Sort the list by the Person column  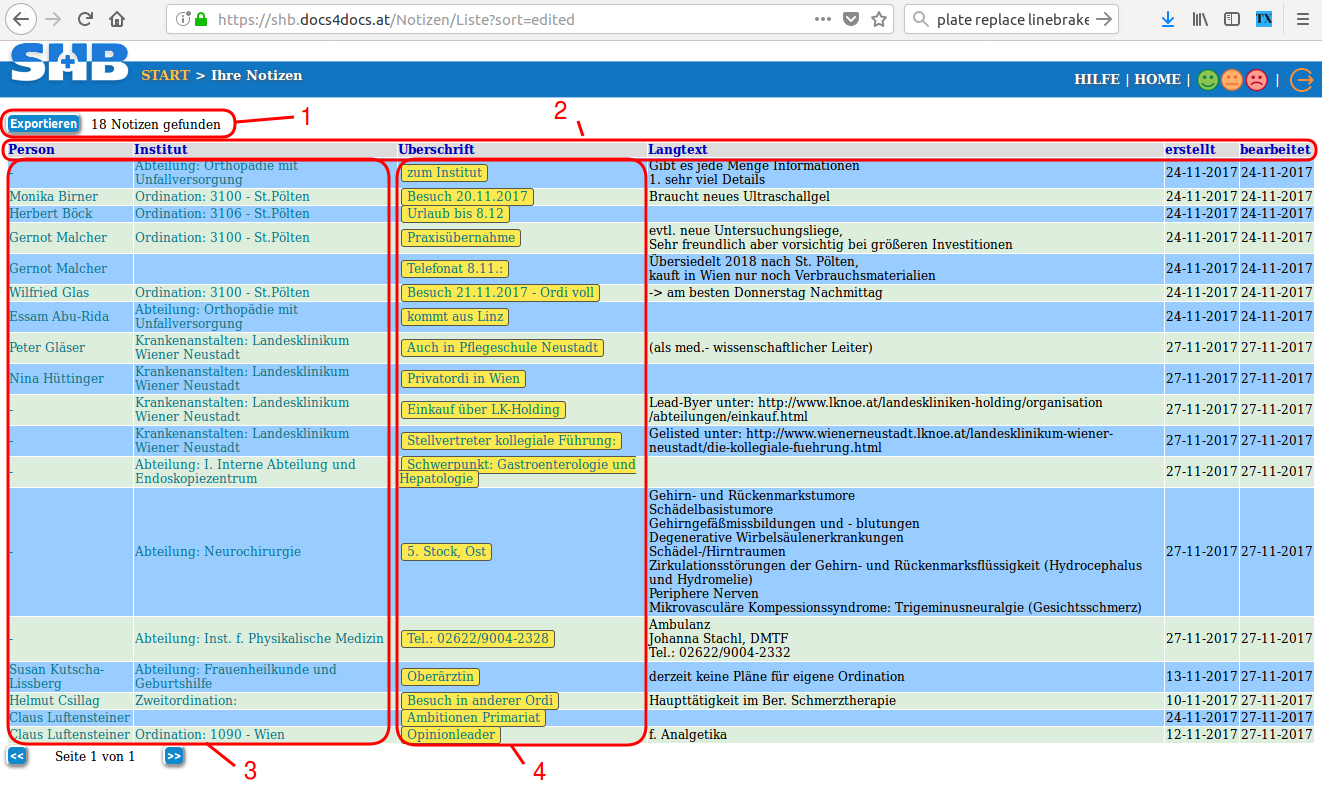click(x=32, y=150)
